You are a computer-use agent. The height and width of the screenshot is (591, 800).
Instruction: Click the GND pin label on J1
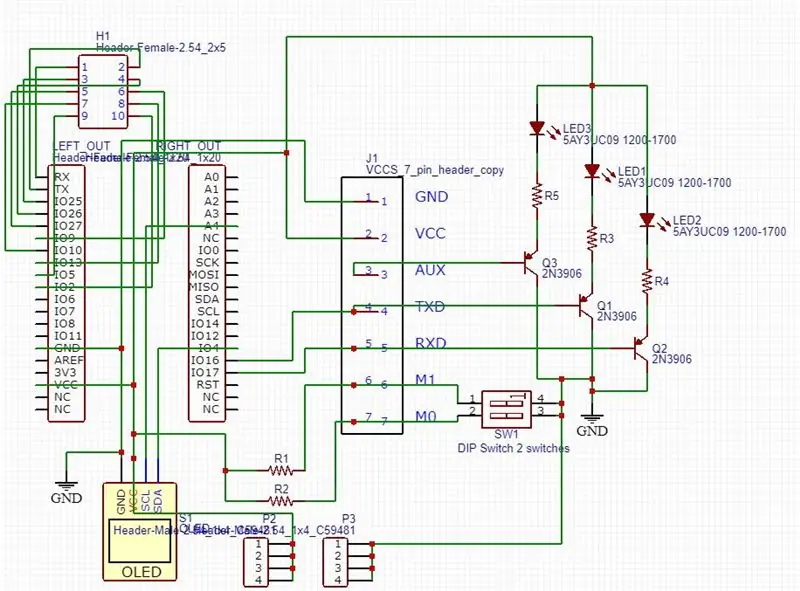coord(432,197)
